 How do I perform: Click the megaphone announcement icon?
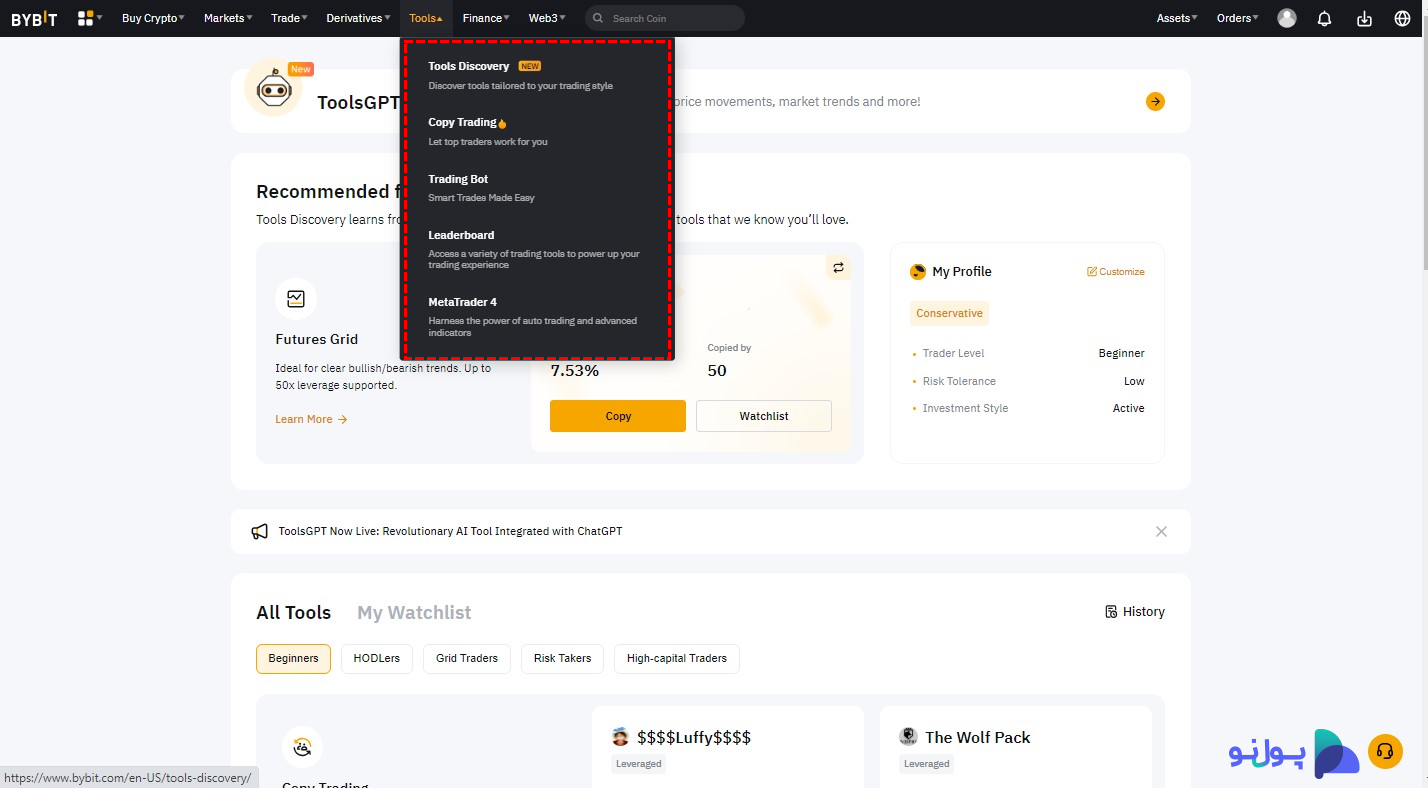[260, 532]
